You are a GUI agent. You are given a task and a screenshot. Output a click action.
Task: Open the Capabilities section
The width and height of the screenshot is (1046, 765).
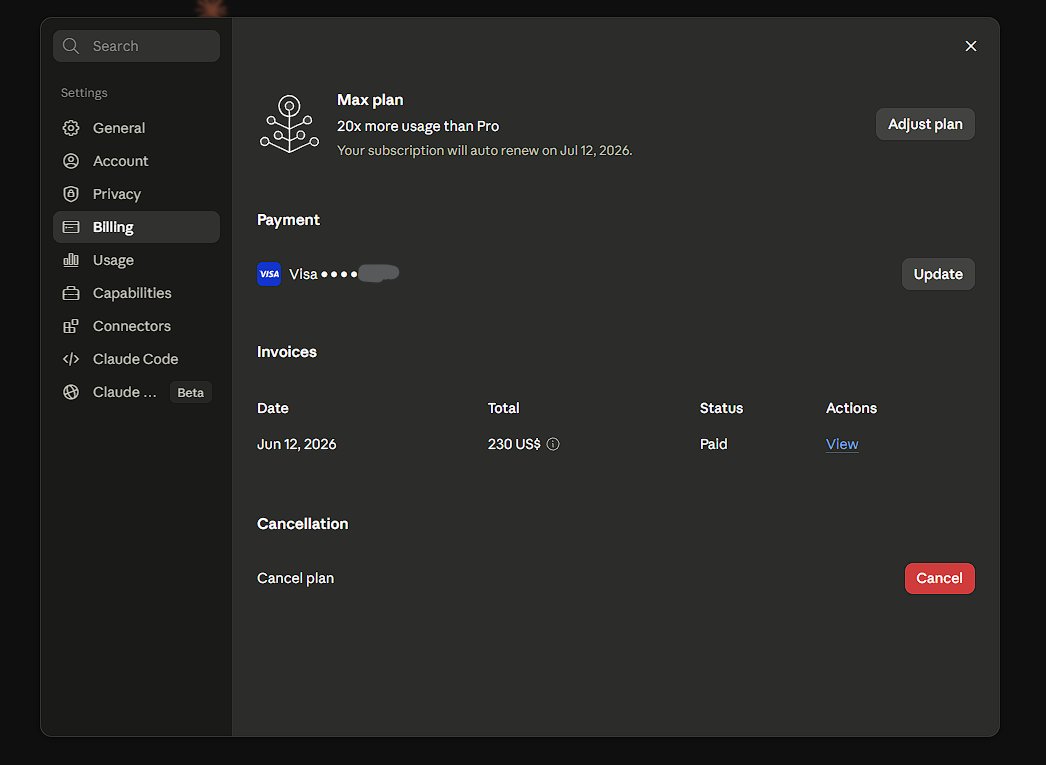tap(136, 293)
